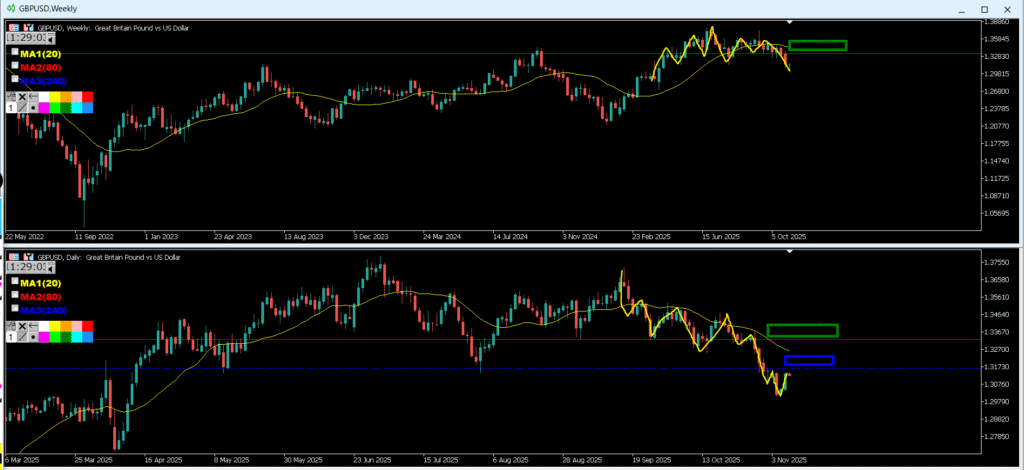The image size is (1024, 470).
Task: Select the dot tool in daily chart palette
Action: (x=33, y=339)
